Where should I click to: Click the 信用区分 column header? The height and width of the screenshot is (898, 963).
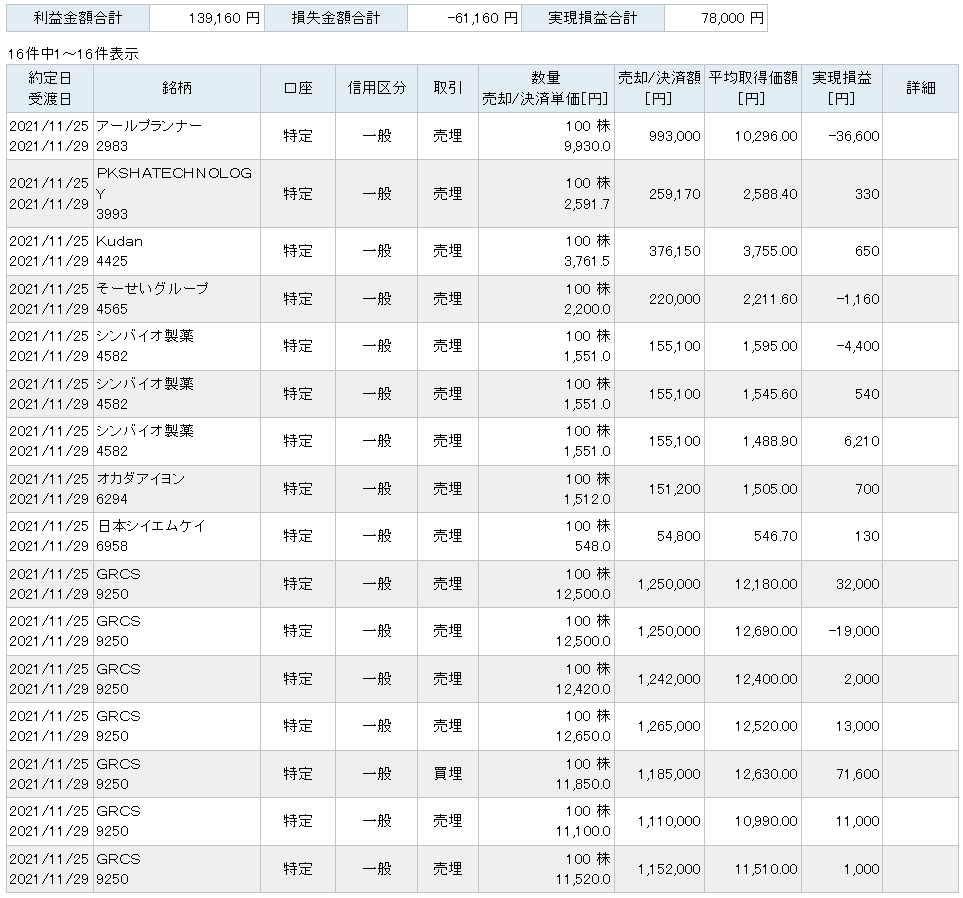tap(376, 88)
